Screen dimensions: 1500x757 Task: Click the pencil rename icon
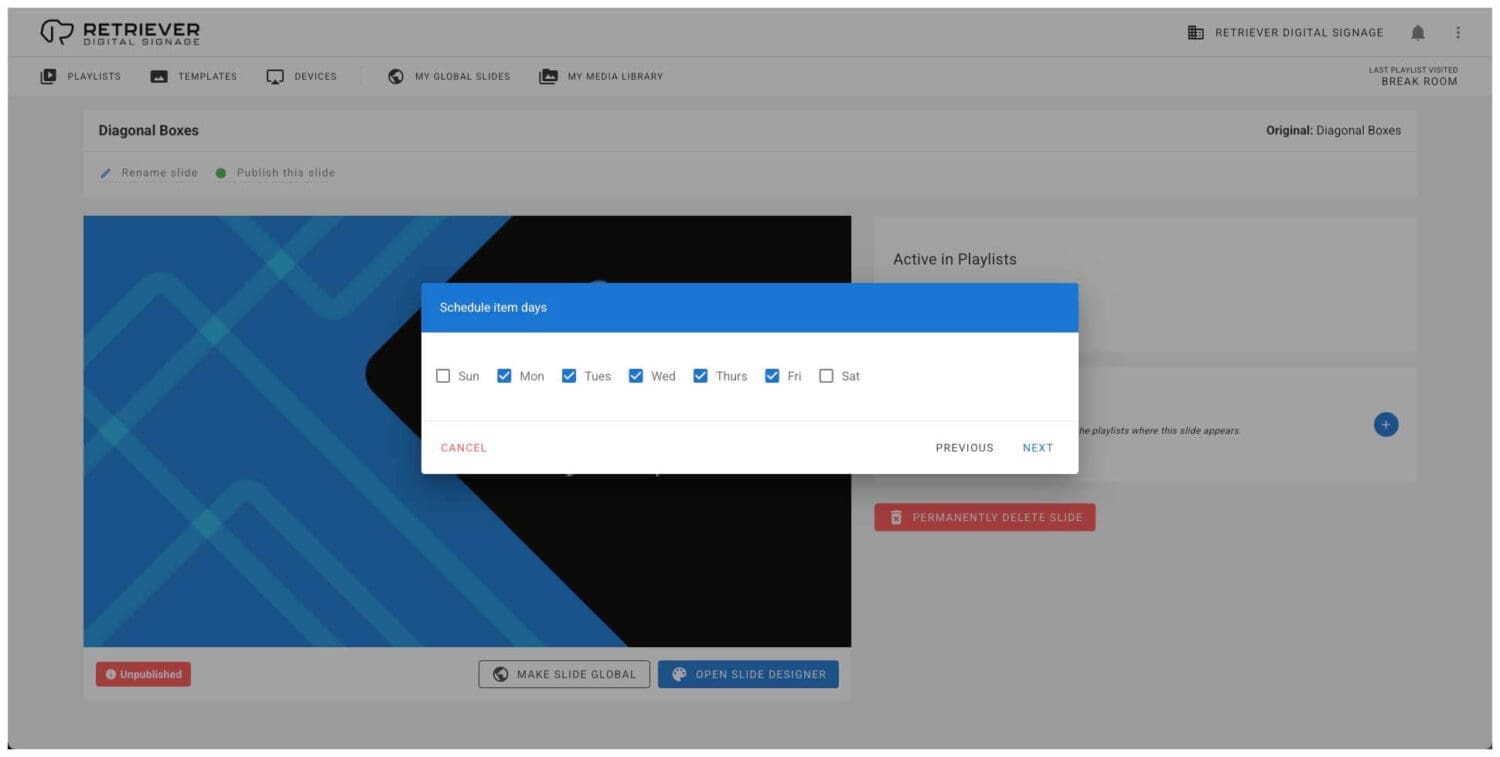(106, 173)
